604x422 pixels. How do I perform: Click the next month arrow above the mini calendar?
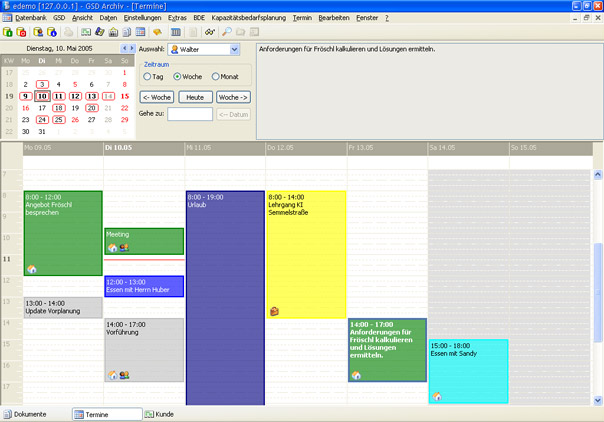[131, 48]
